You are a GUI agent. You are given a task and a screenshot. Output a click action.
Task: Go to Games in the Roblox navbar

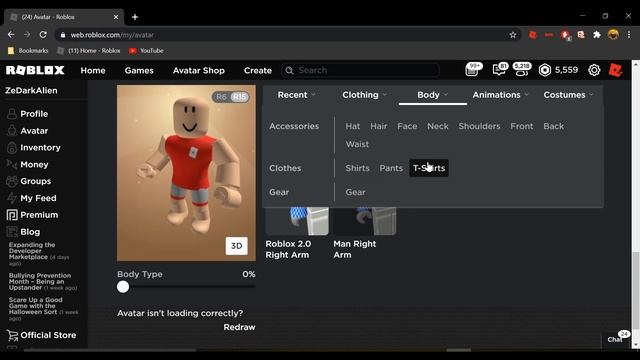(x=139, y=70)
